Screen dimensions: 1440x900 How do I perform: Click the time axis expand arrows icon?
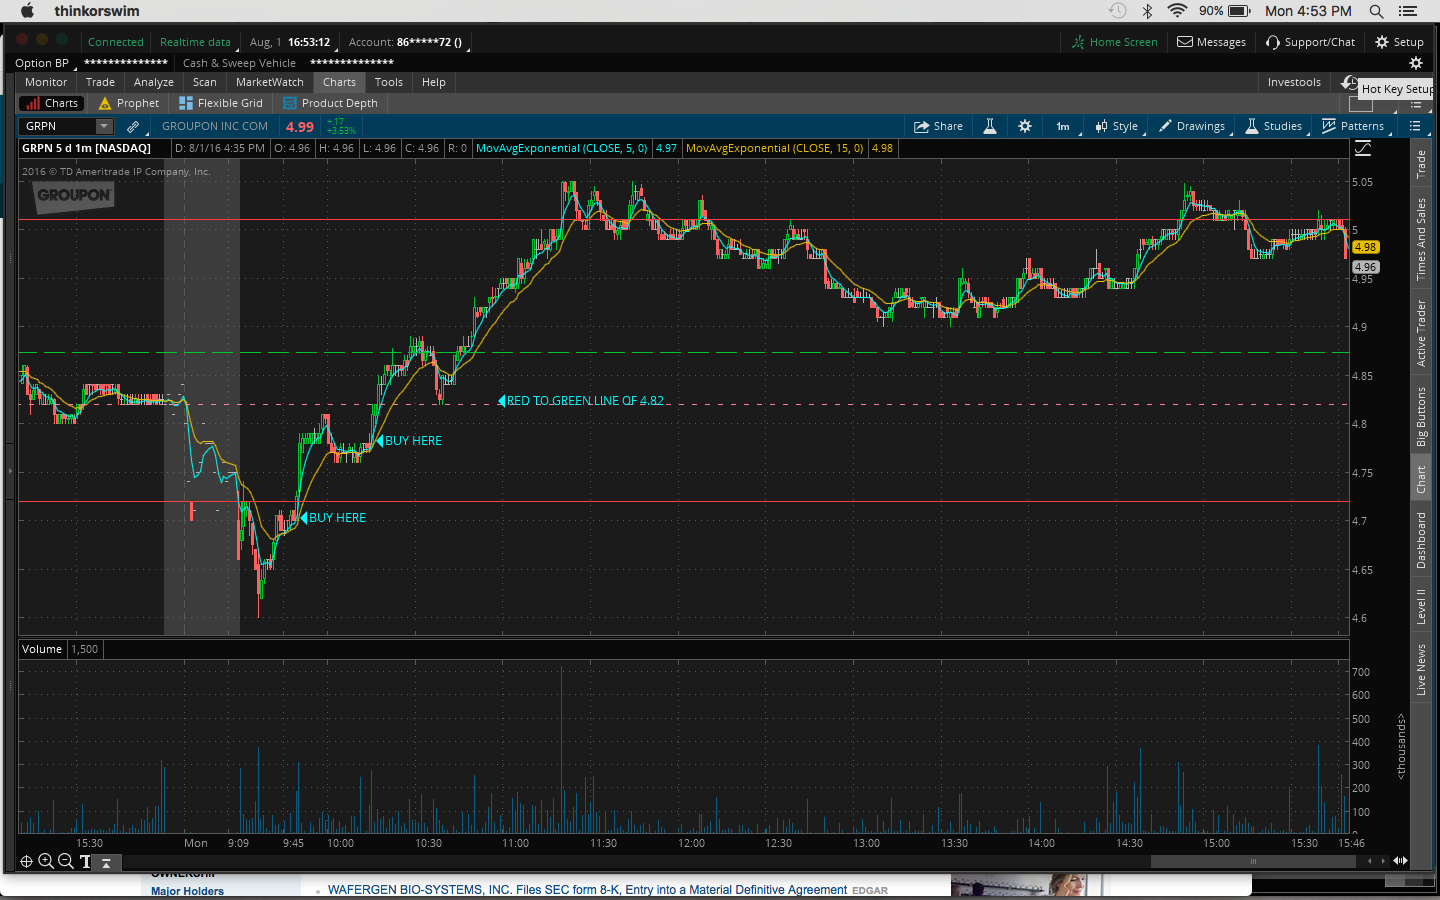tap(1400, 861)
